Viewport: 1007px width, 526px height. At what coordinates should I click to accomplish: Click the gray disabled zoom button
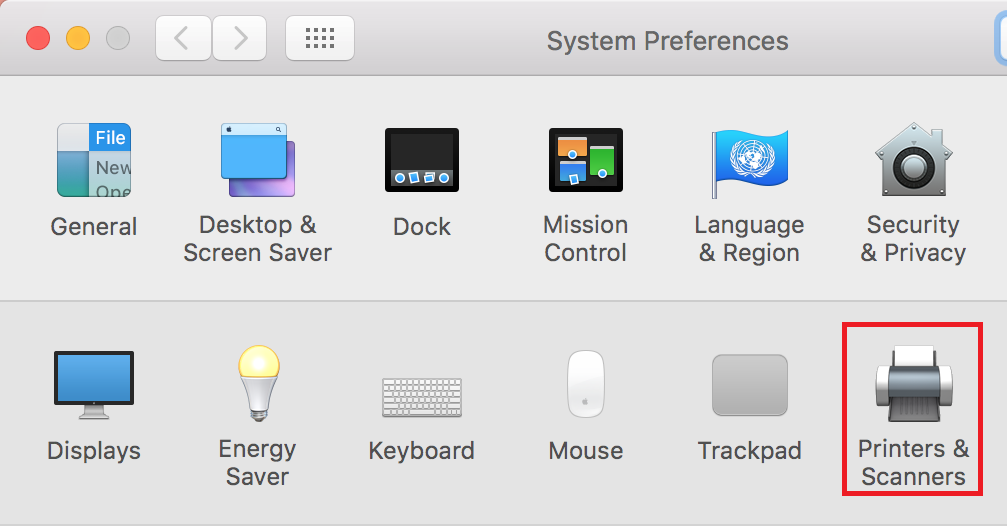118,38
